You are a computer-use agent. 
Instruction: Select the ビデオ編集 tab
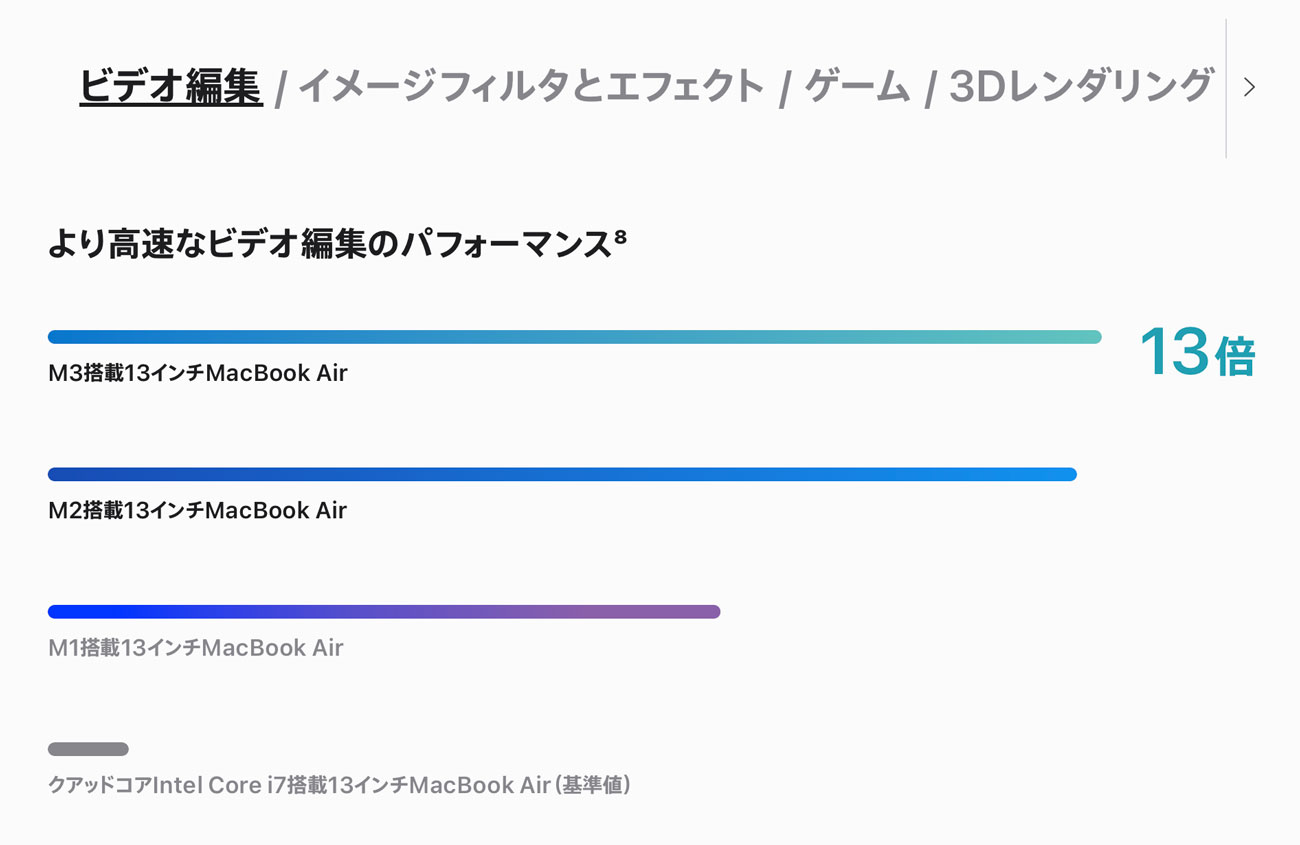click(x=170, y=87)
